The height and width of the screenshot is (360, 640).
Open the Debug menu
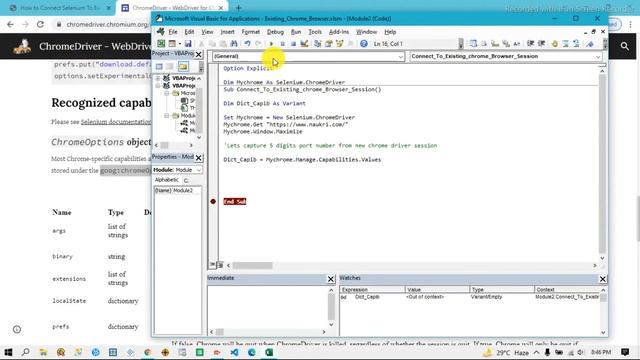pyautogui.click(x=275, y=32)
